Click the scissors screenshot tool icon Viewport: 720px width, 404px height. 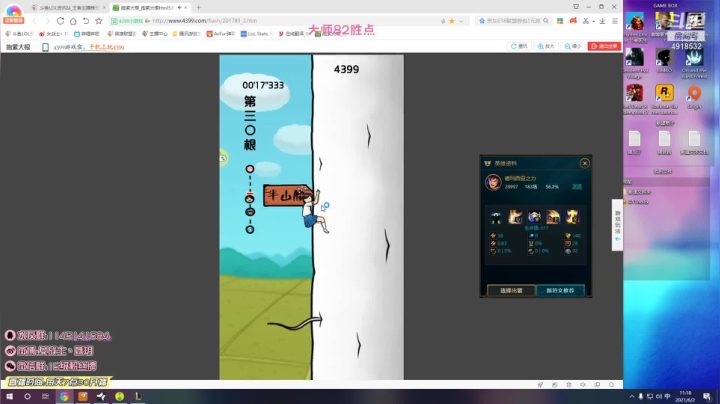coord(585,21)
